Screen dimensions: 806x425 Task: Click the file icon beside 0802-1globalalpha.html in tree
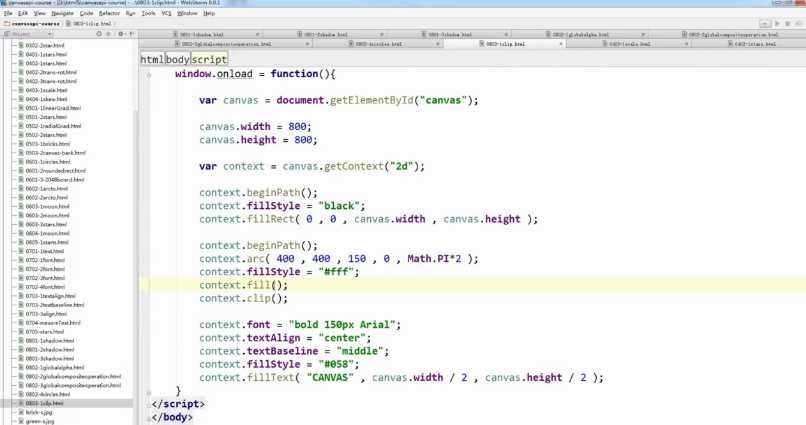21,367
